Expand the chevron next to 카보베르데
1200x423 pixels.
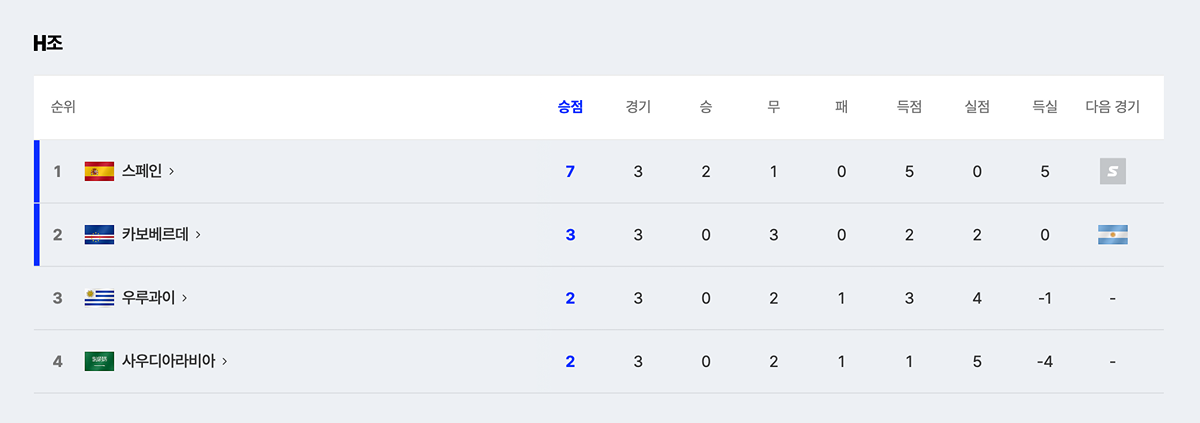coord(198,235)
